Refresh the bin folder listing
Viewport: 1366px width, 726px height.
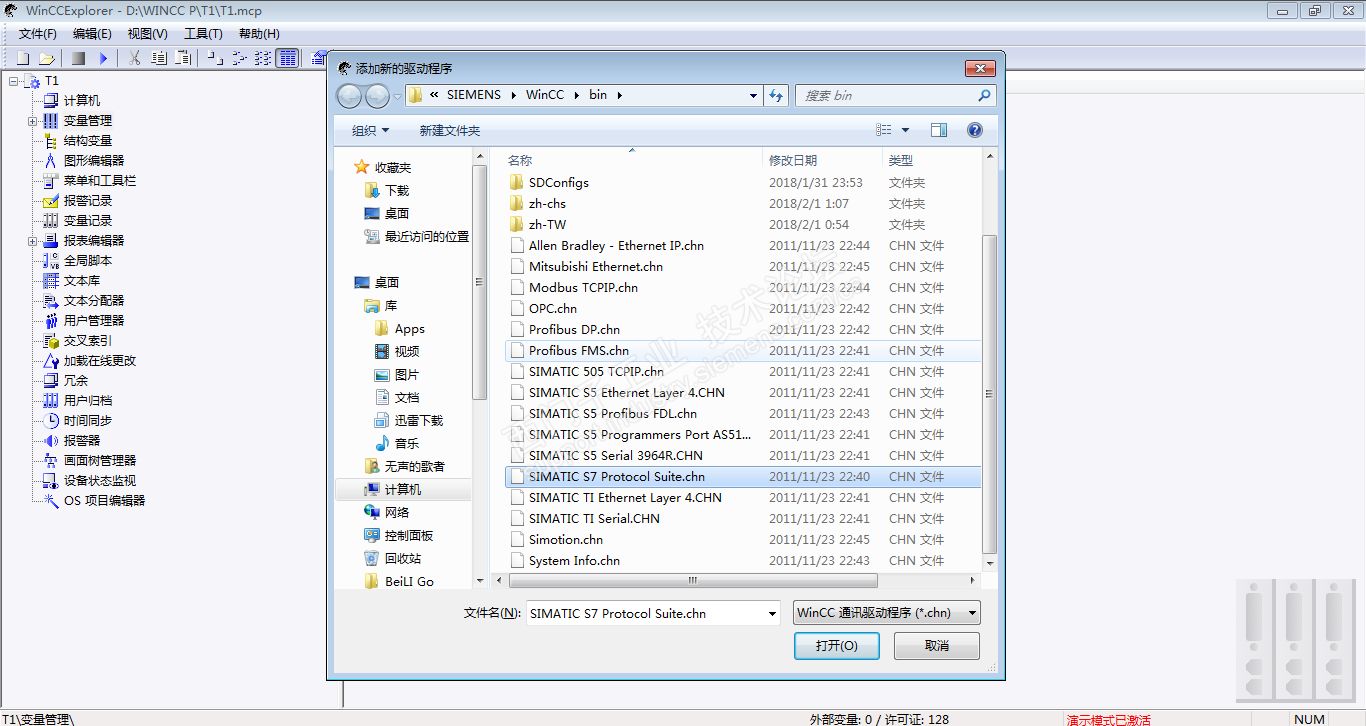coord(776,96)
